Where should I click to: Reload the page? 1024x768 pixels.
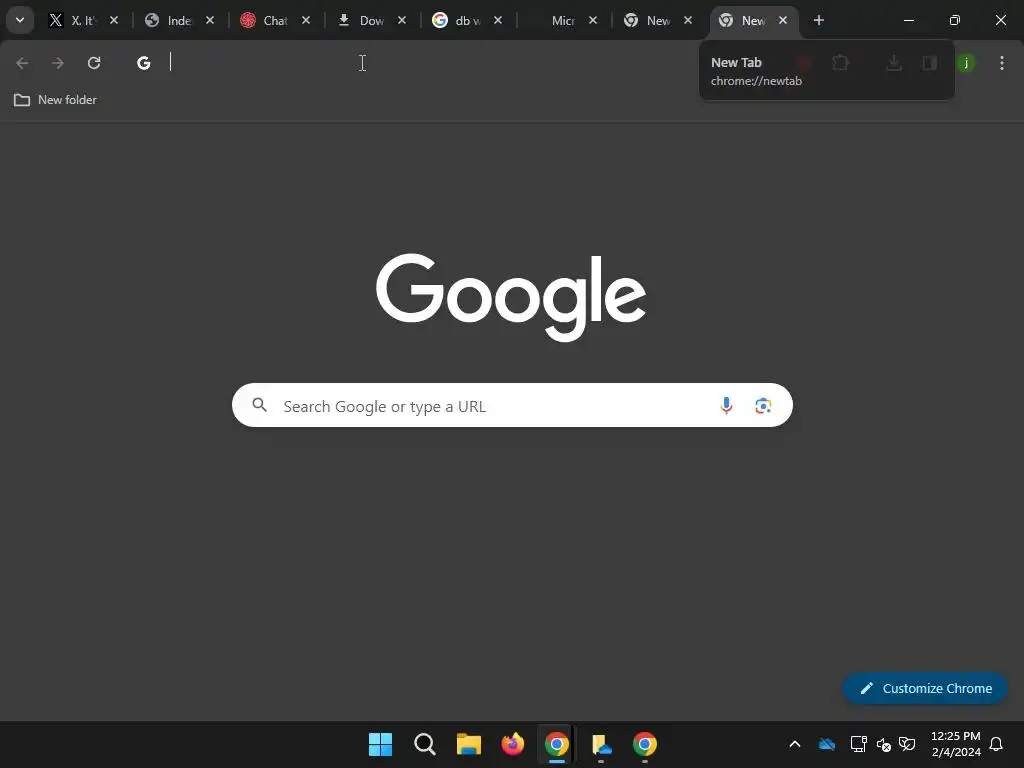pyautogui.click(x=94, y=63)
